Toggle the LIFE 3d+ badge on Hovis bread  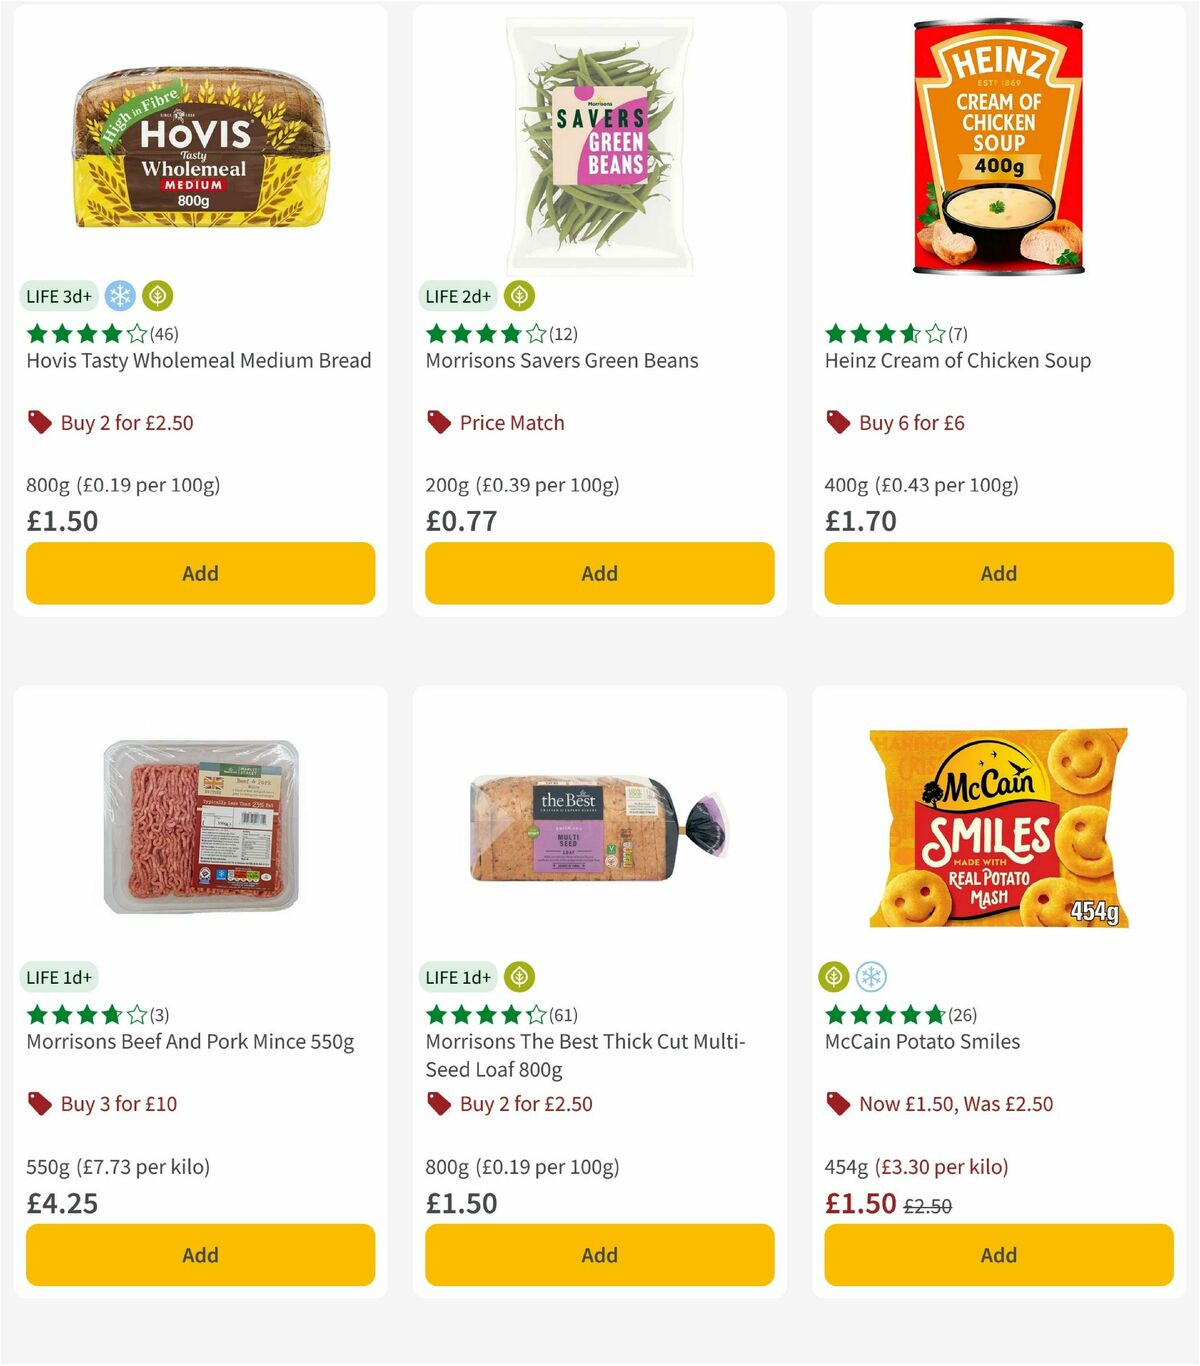click(58, 296)
